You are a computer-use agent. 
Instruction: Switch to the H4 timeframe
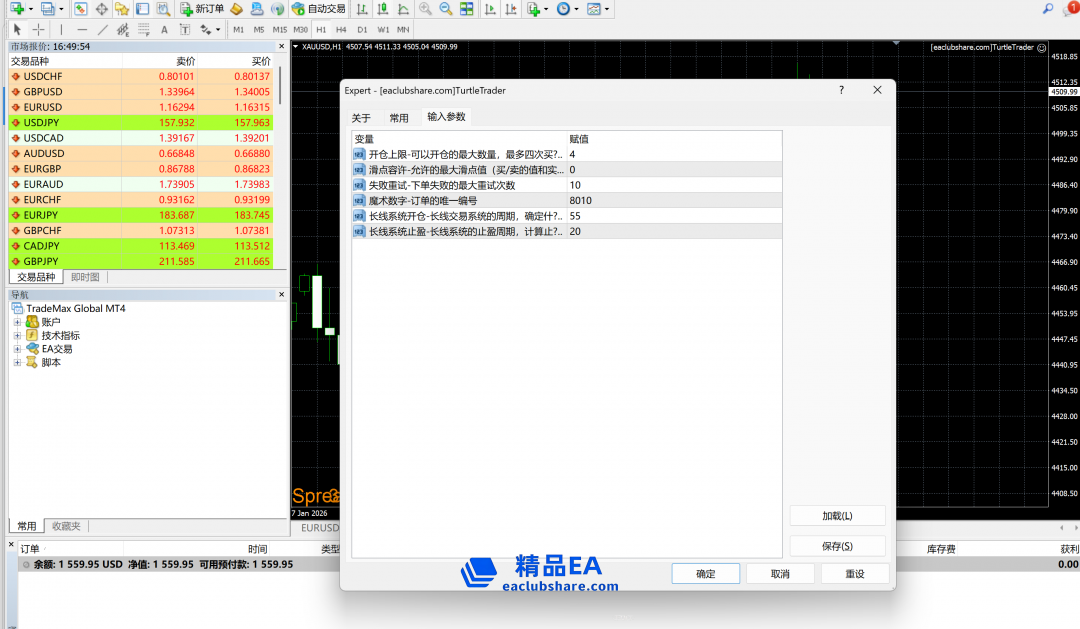point(341,30)
